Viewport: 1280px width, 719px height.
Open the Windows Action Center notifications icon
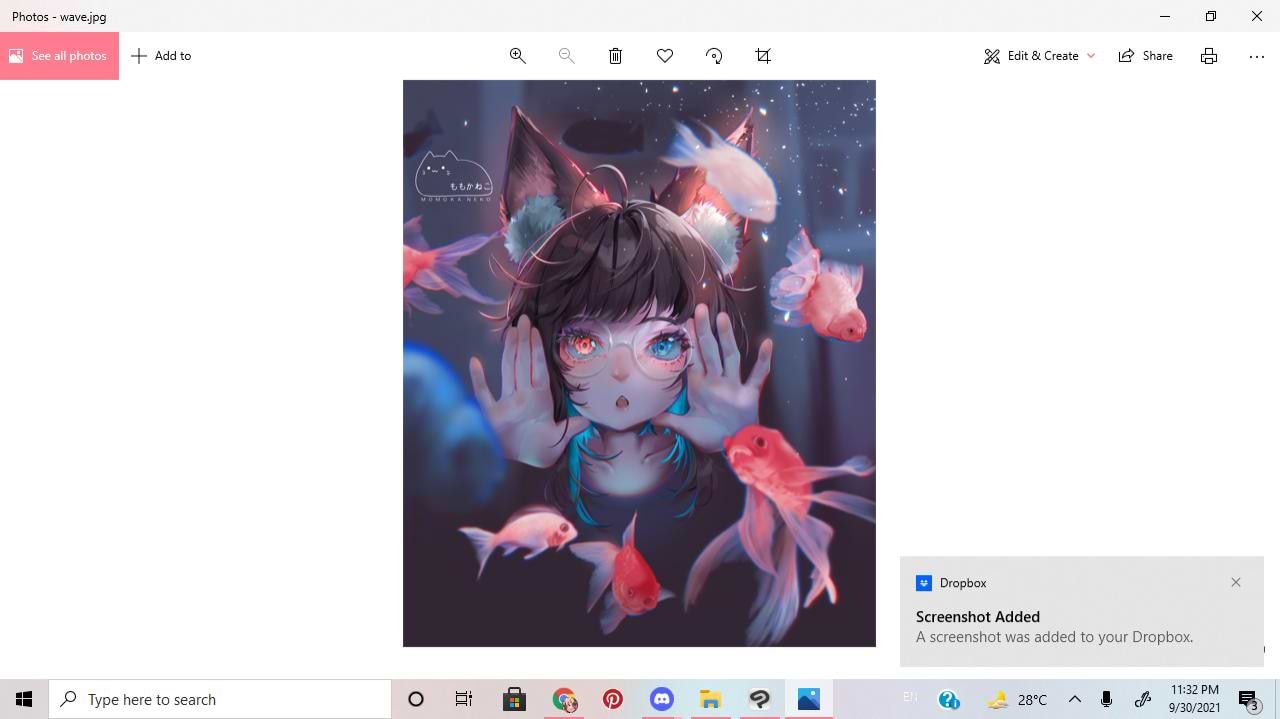[x=1248, y=699]
